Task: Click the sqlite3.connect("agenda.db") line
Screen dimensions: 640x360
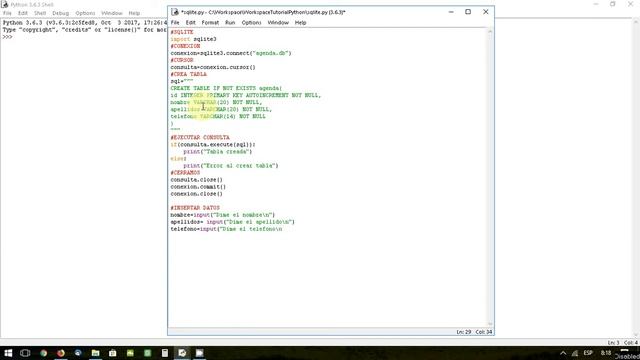Action: point(231,53)
